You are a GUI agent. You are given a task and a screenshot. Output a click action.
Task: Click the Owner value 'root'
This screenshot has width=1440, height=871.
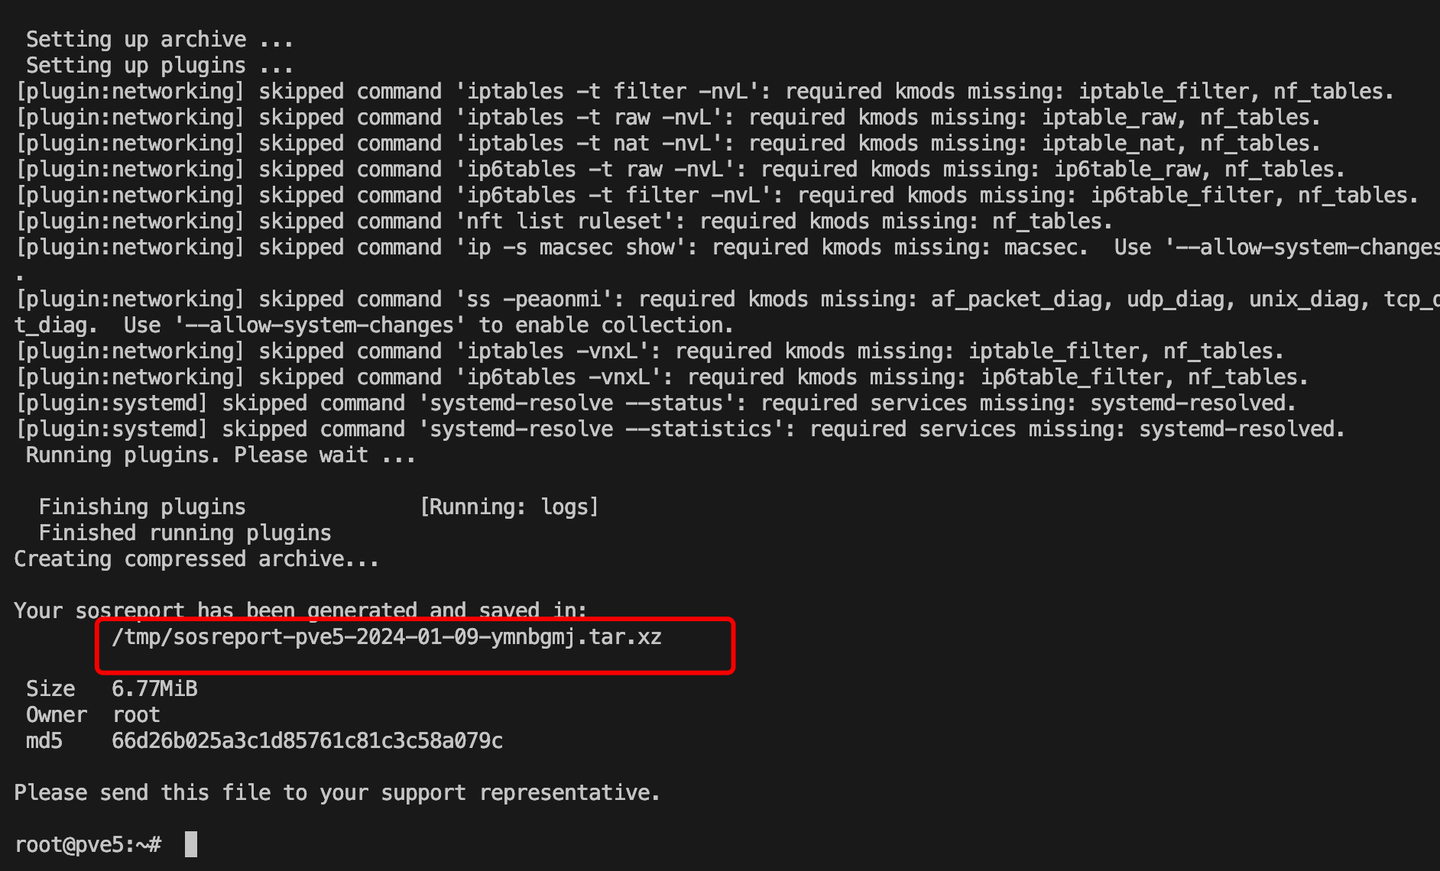(136, 715)
